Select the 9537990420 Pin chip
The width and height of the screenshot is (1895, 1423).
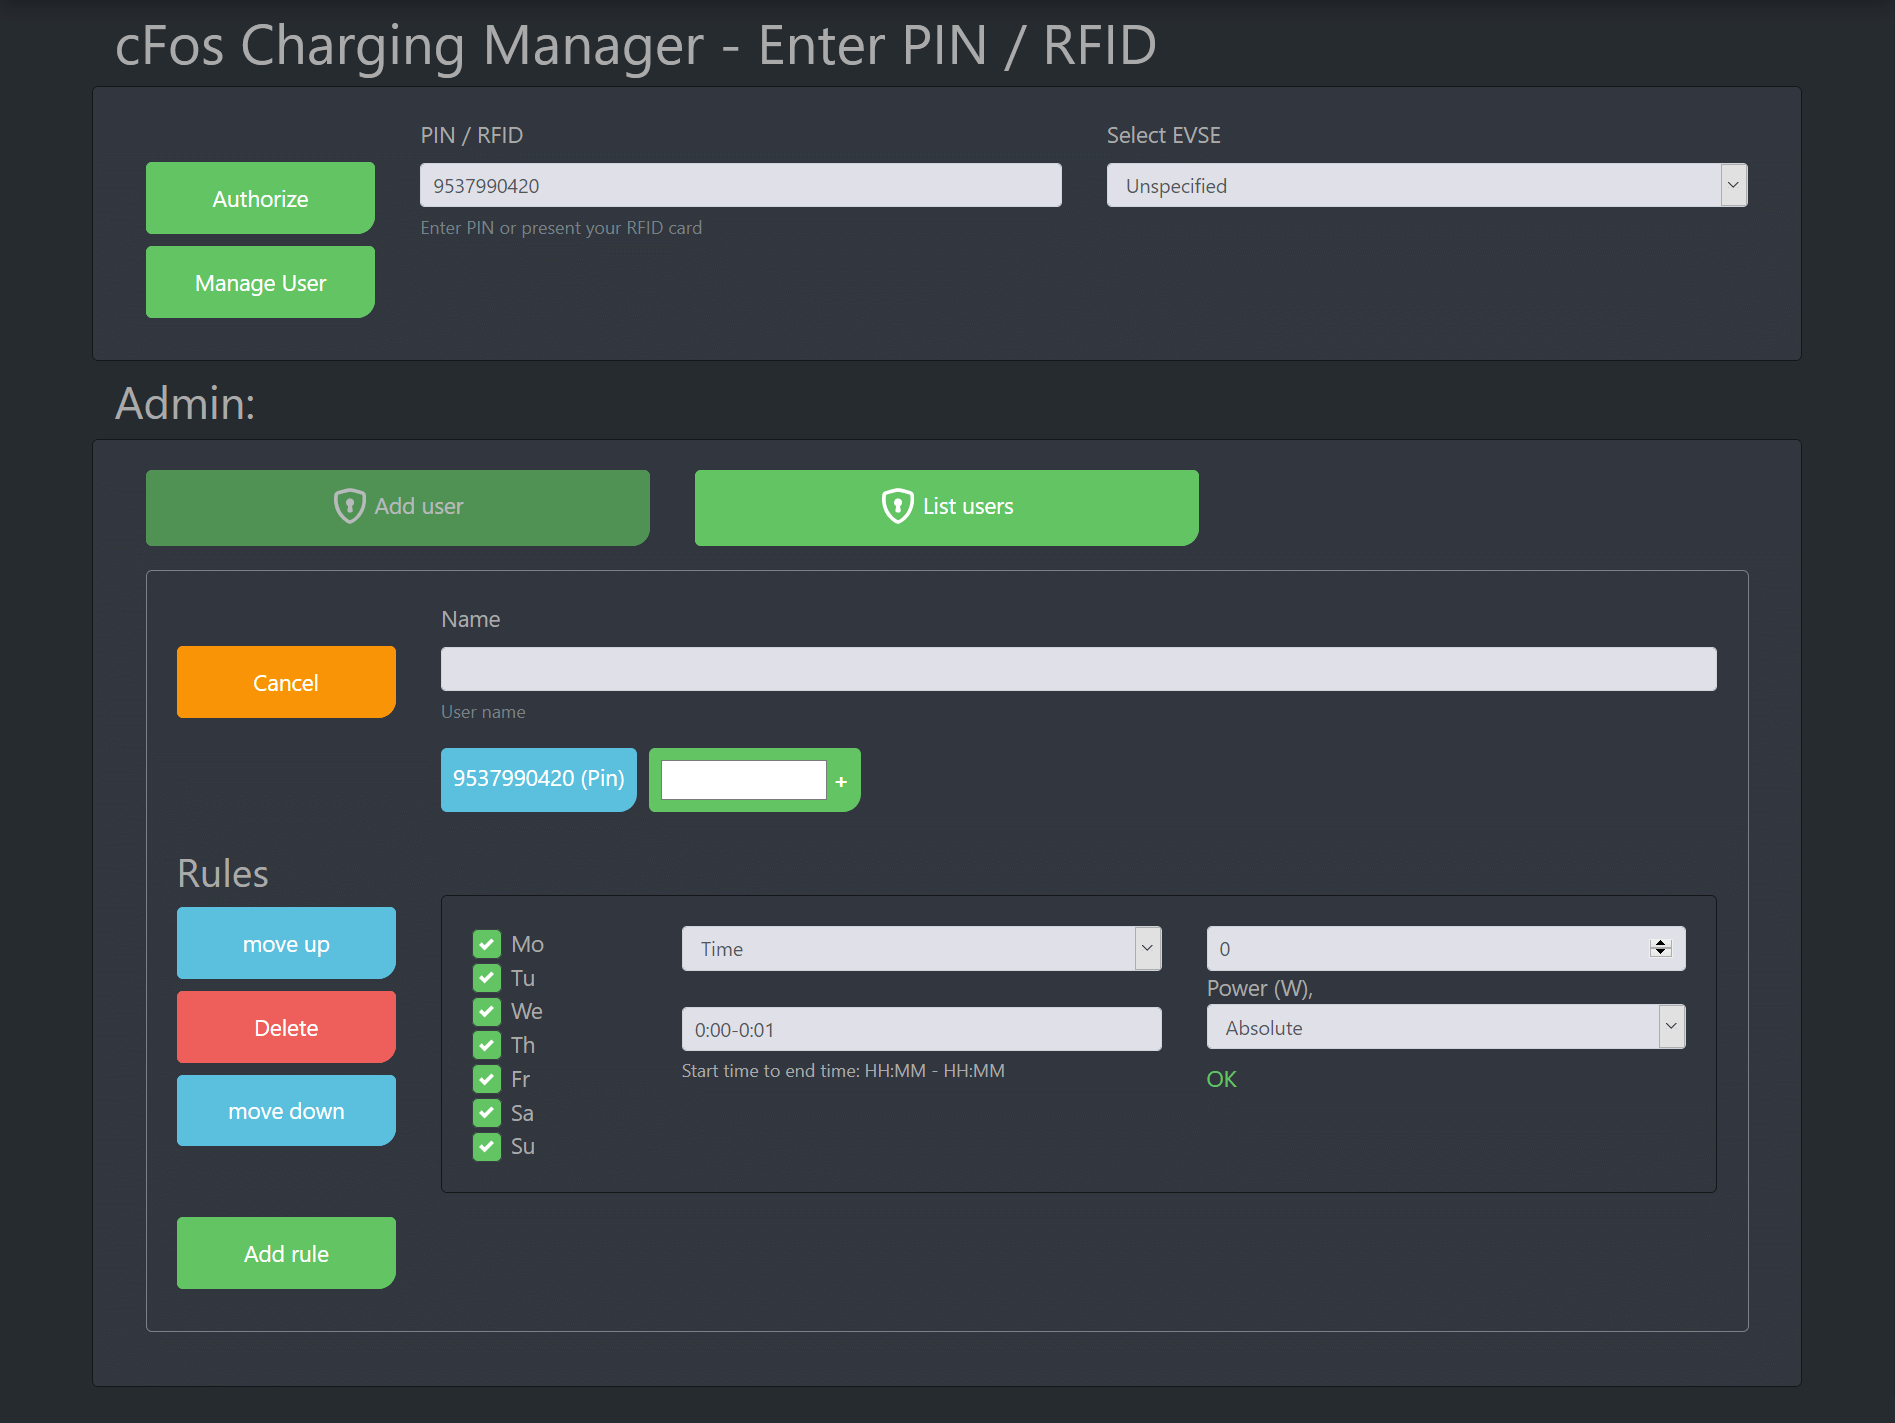[x=538, y=779]
